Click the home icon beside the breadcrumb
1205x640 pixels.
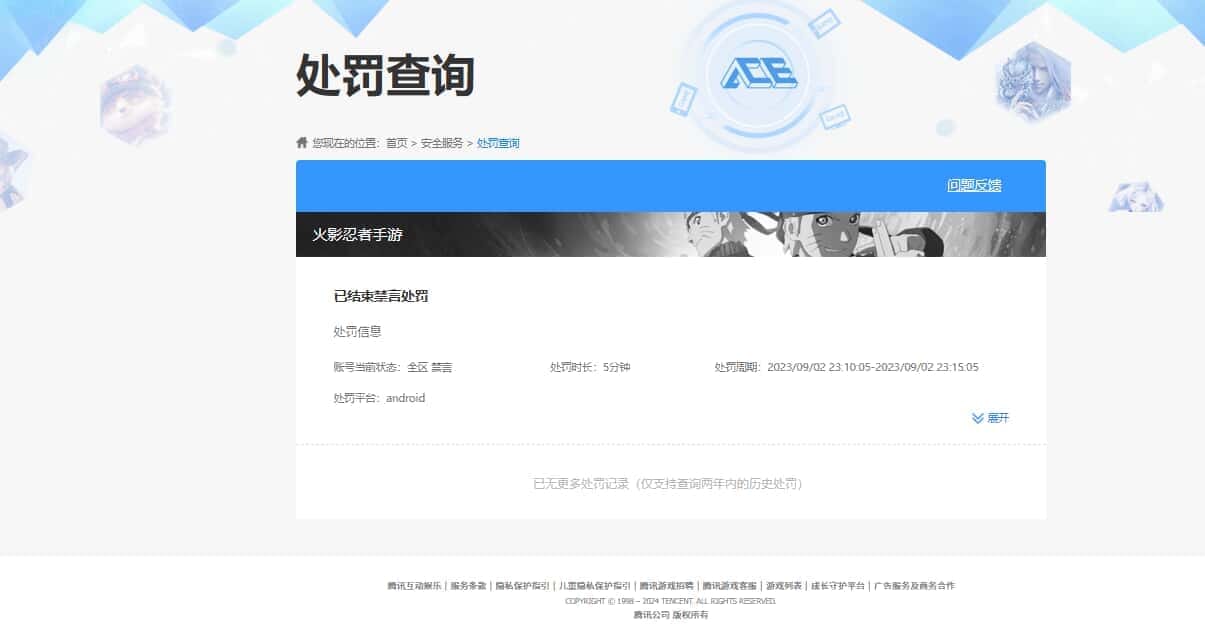point(302,143)
